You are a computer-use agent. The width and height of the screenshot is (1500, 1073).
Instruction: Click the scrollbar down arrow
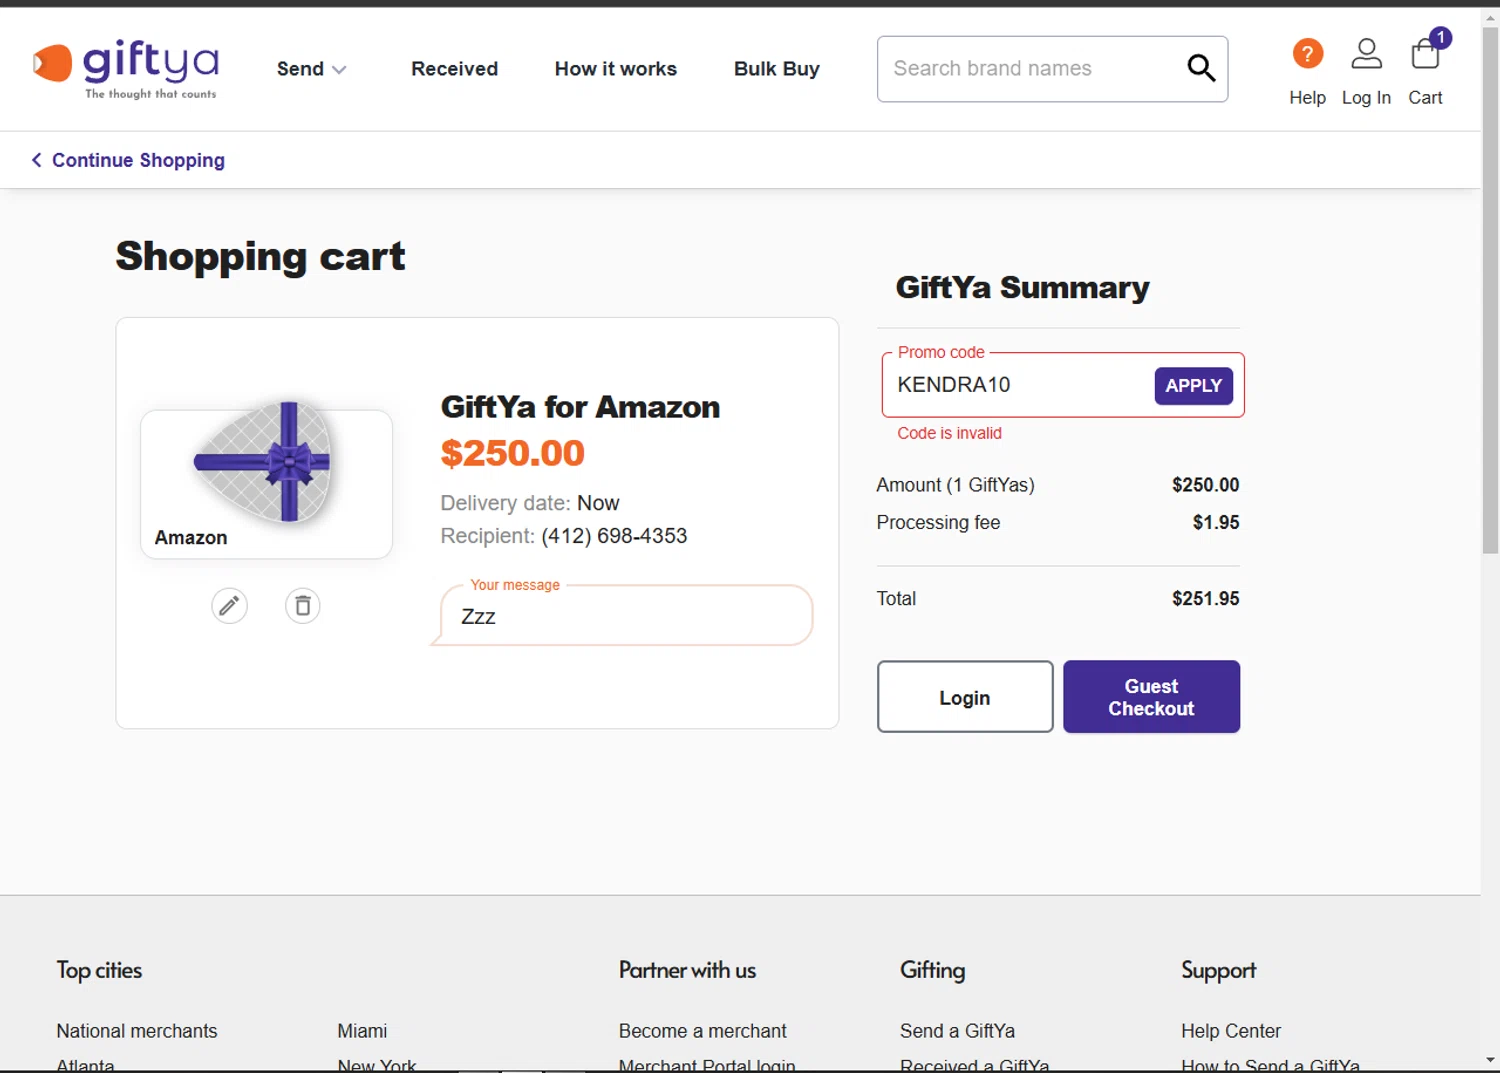point(1490,1060)
